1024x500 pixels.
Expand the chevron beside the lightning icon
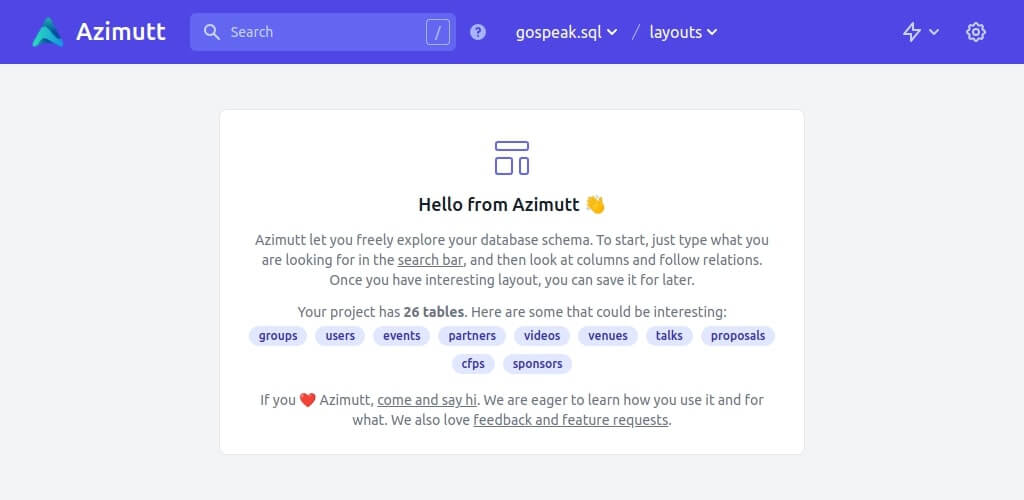click(934, 32)
